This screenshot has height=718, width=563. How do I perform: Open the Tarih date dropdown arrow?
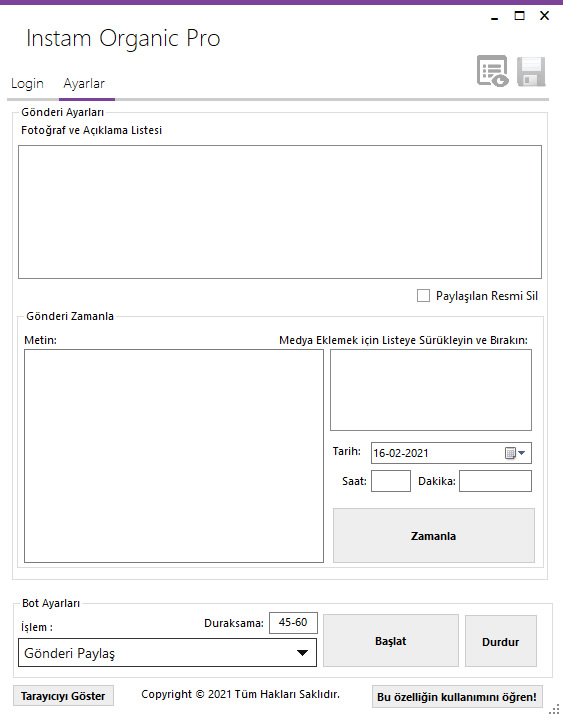click(x=521, y=453)
